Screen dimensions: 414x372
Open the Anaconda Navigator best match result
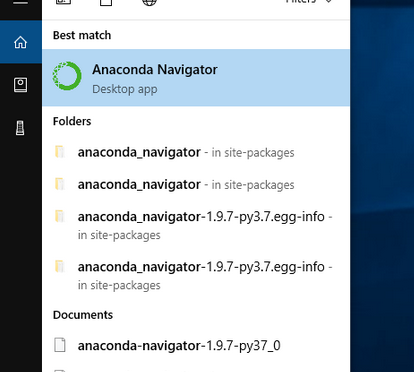click(x=196, y=78)
